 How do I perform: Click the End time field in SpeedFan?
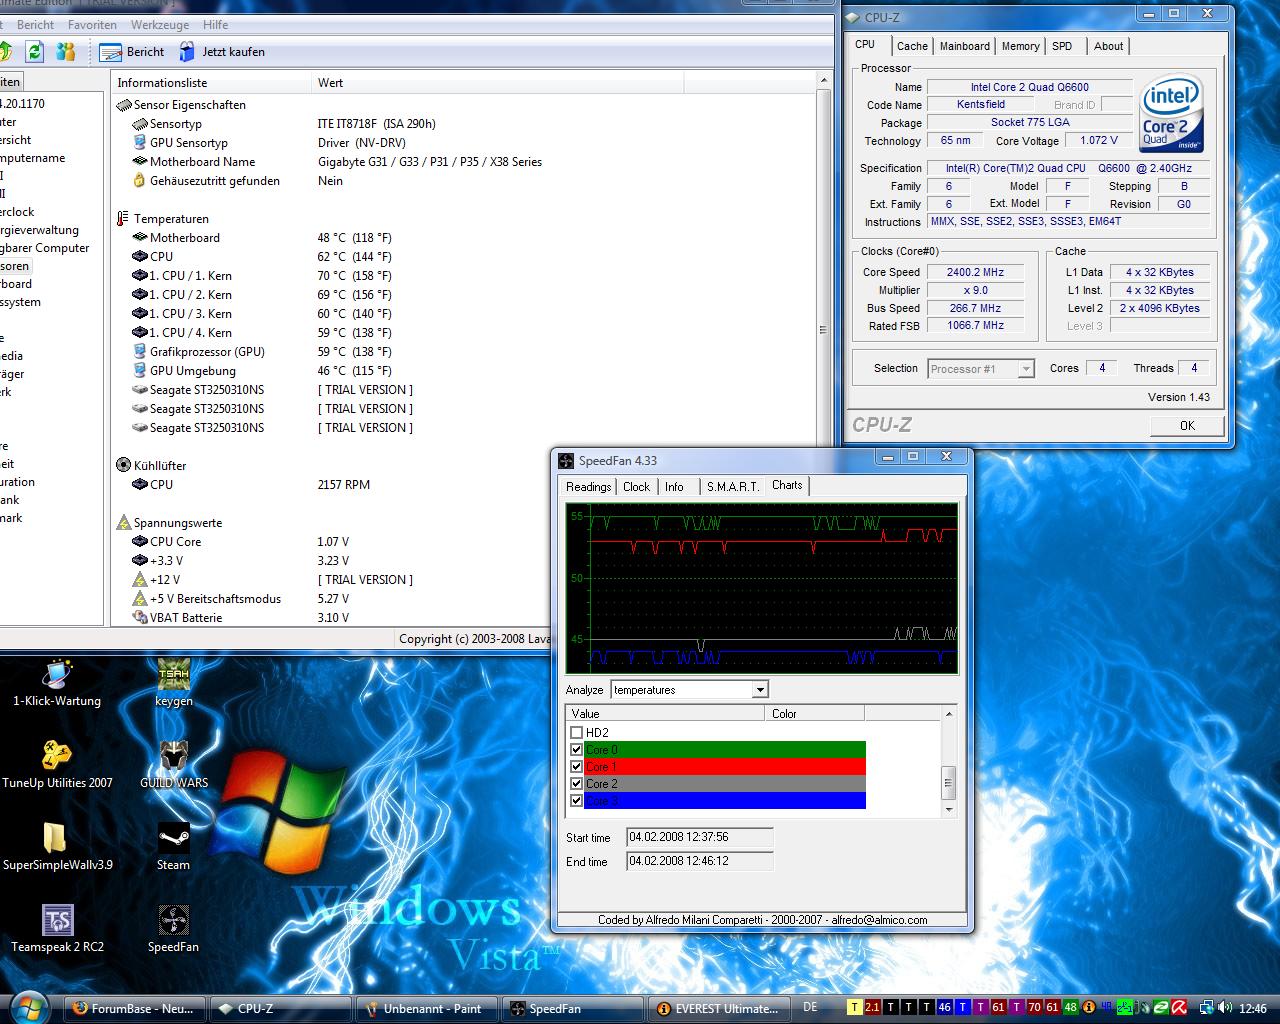[x=700, y=862]
